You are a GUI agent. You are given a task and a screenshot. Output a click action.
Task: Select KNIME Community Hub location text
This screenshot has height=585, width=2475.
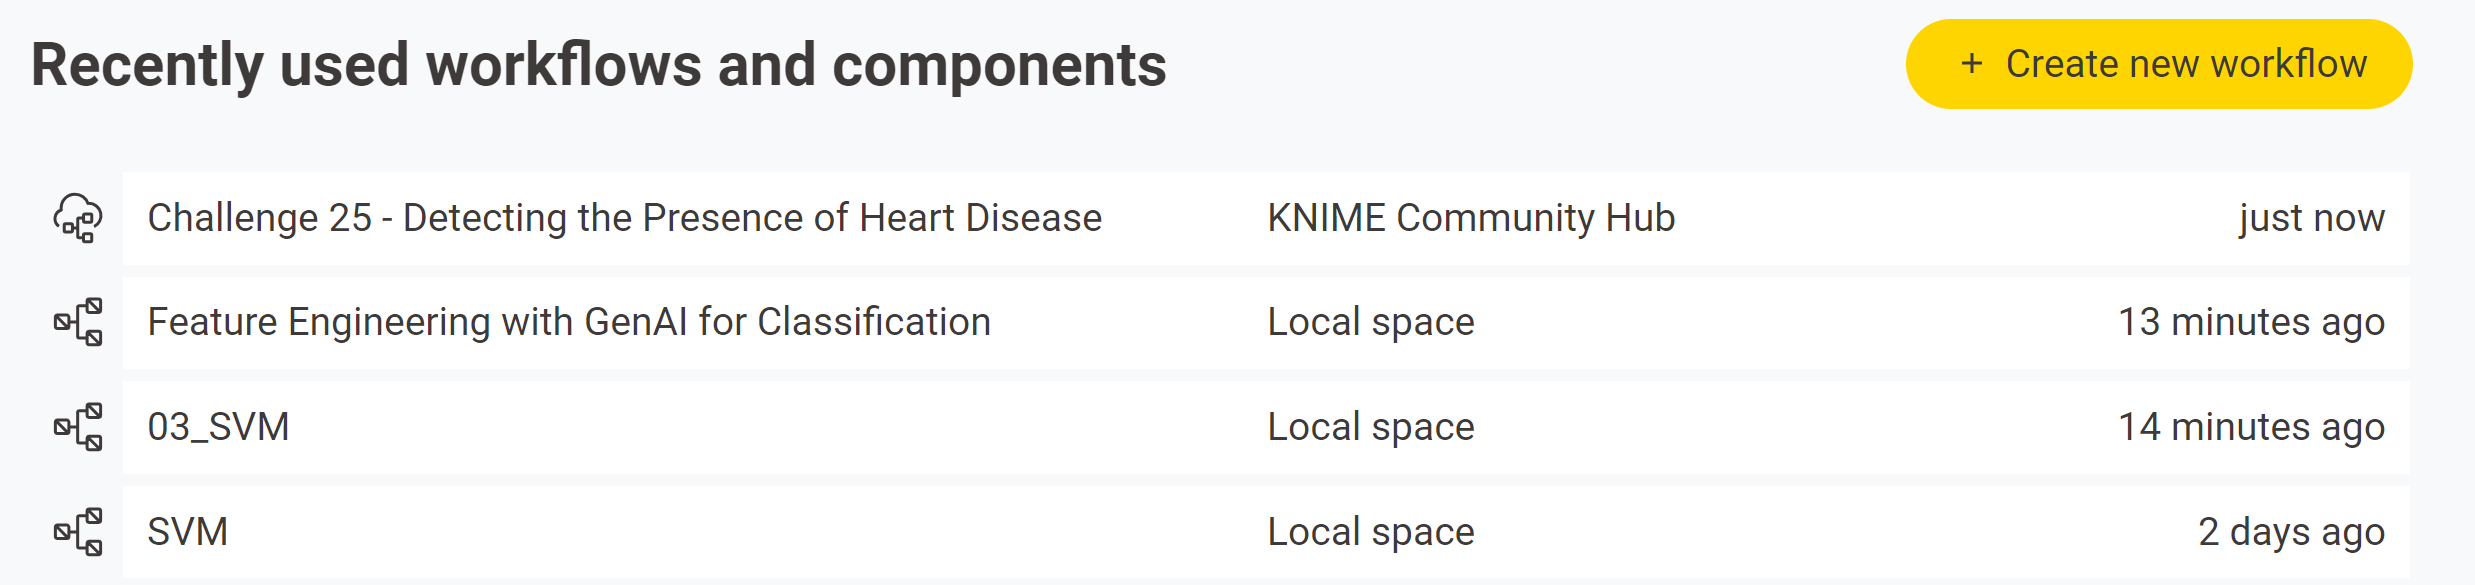click(x=1471, y=218)
